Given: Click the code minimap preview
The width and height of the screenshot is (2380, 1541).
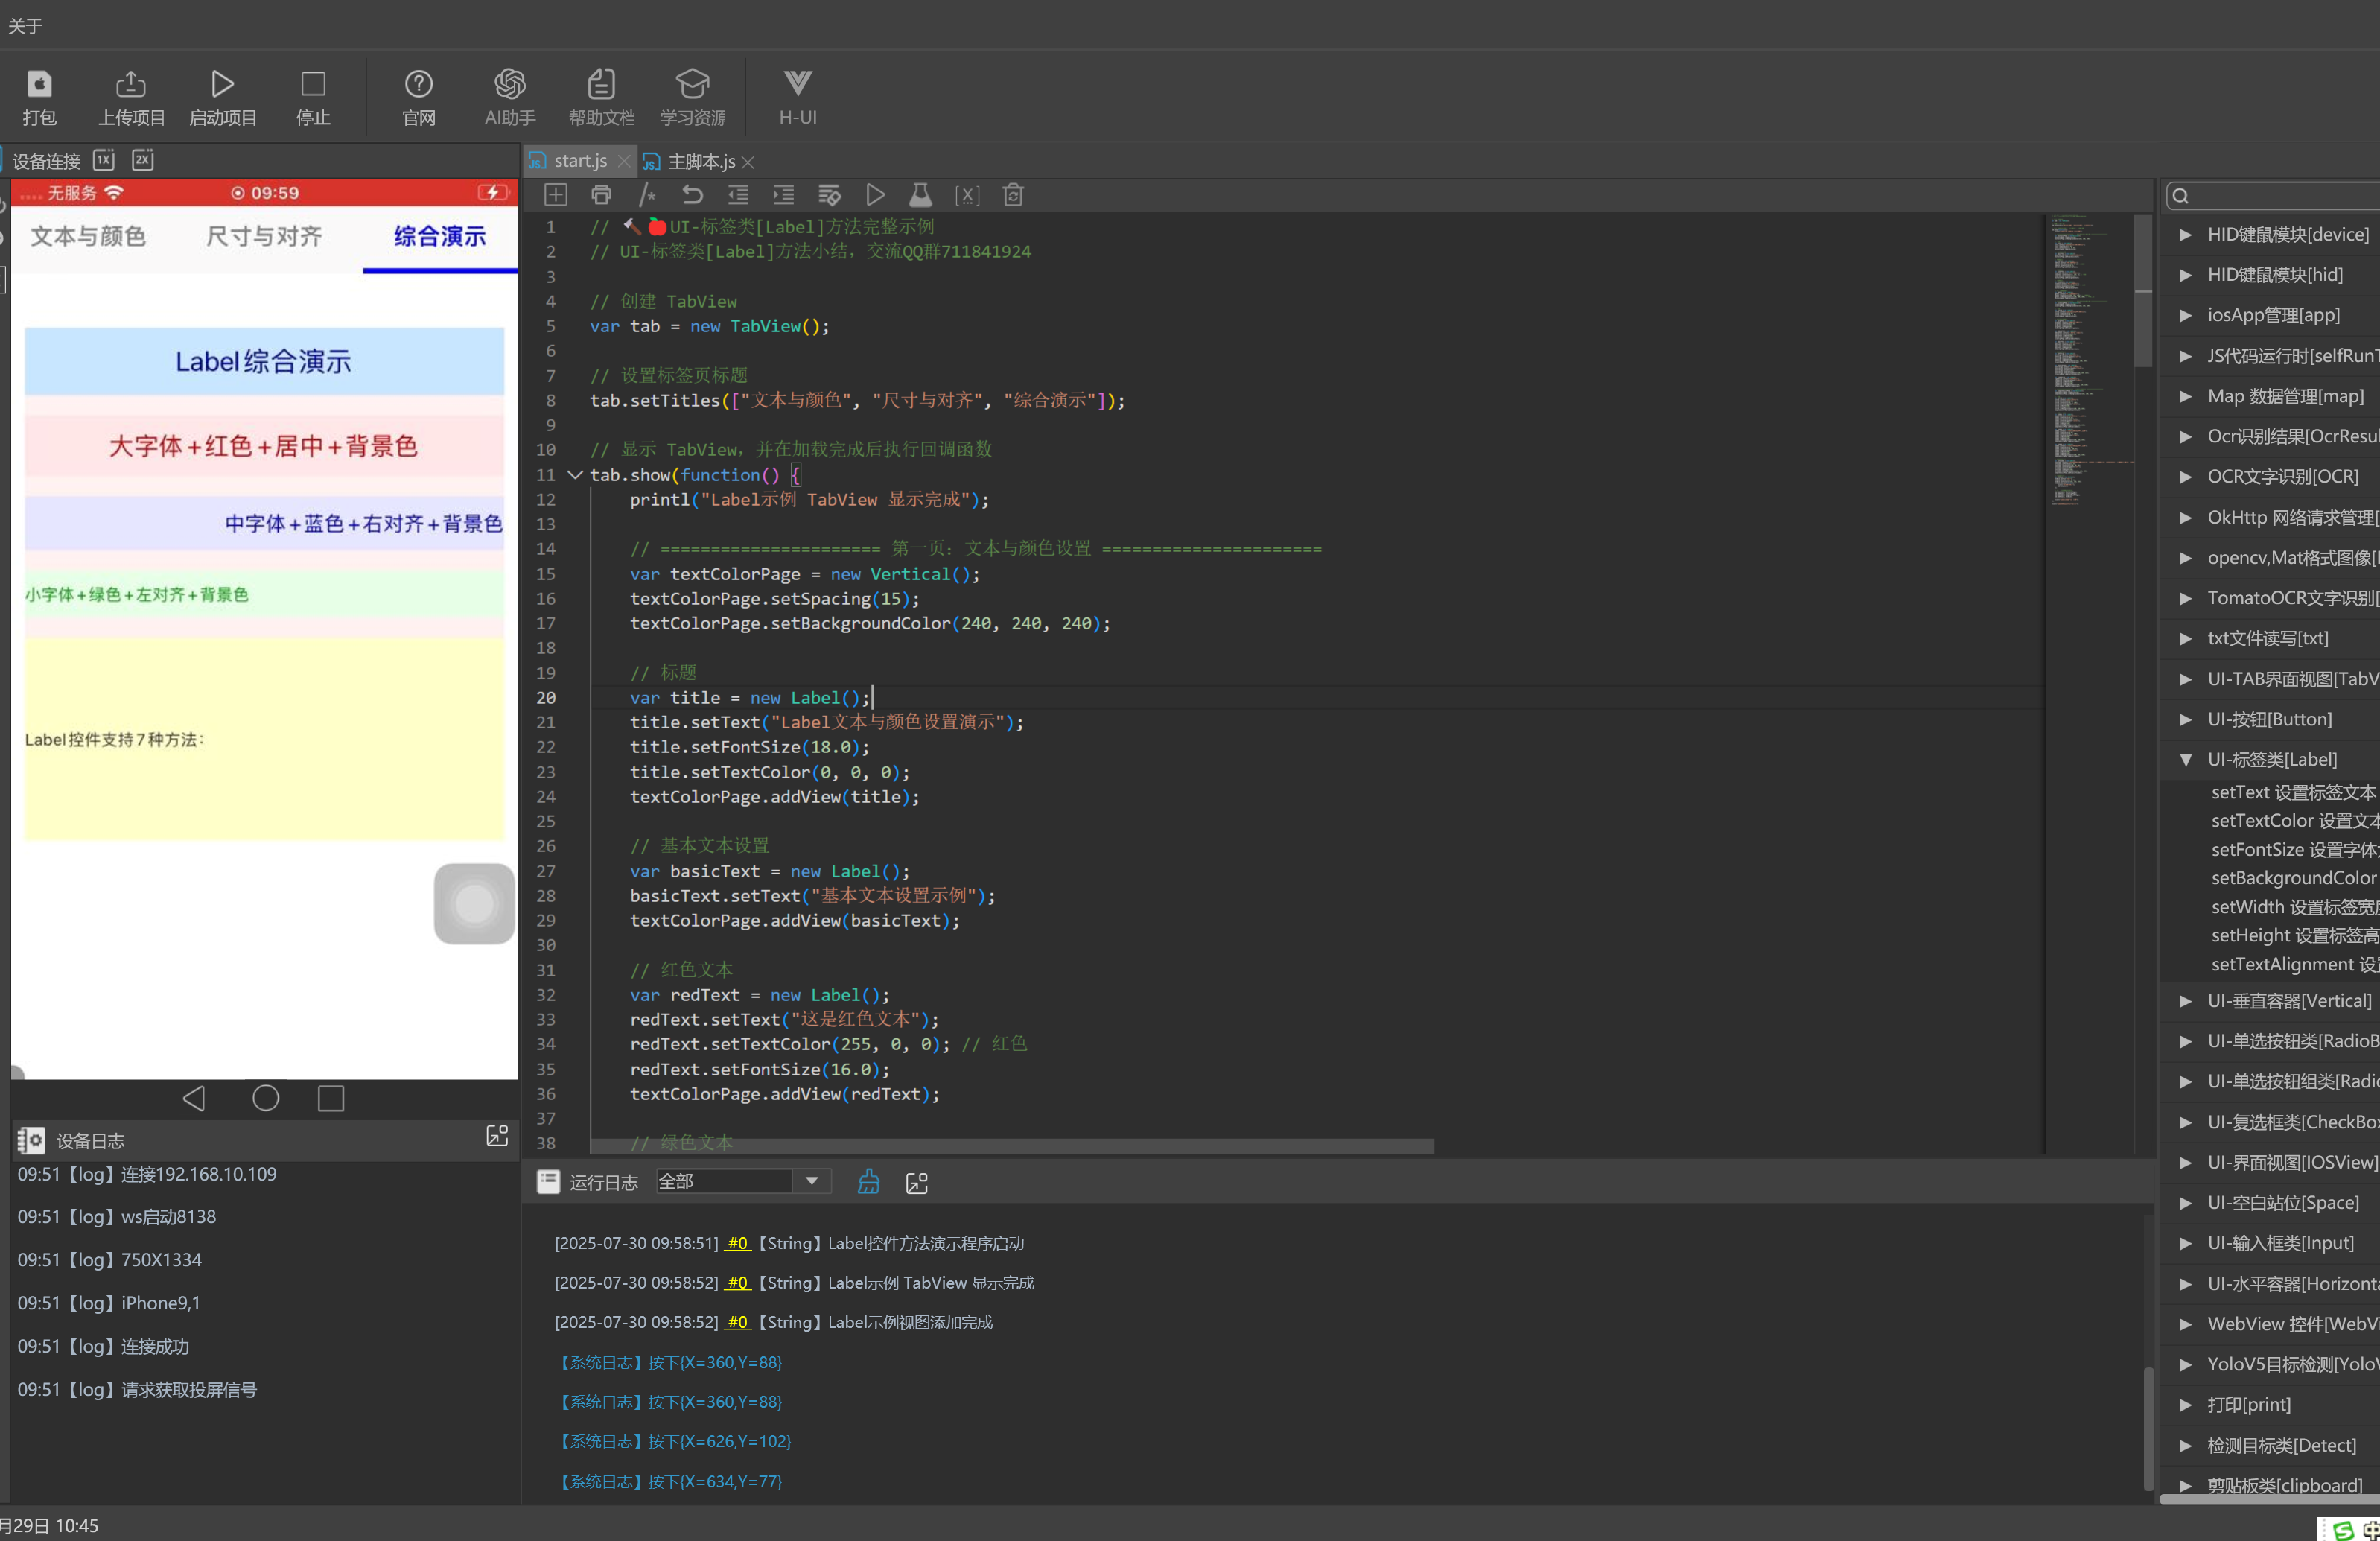Looking at the screenshot, I should click(x=2090, y=358).
